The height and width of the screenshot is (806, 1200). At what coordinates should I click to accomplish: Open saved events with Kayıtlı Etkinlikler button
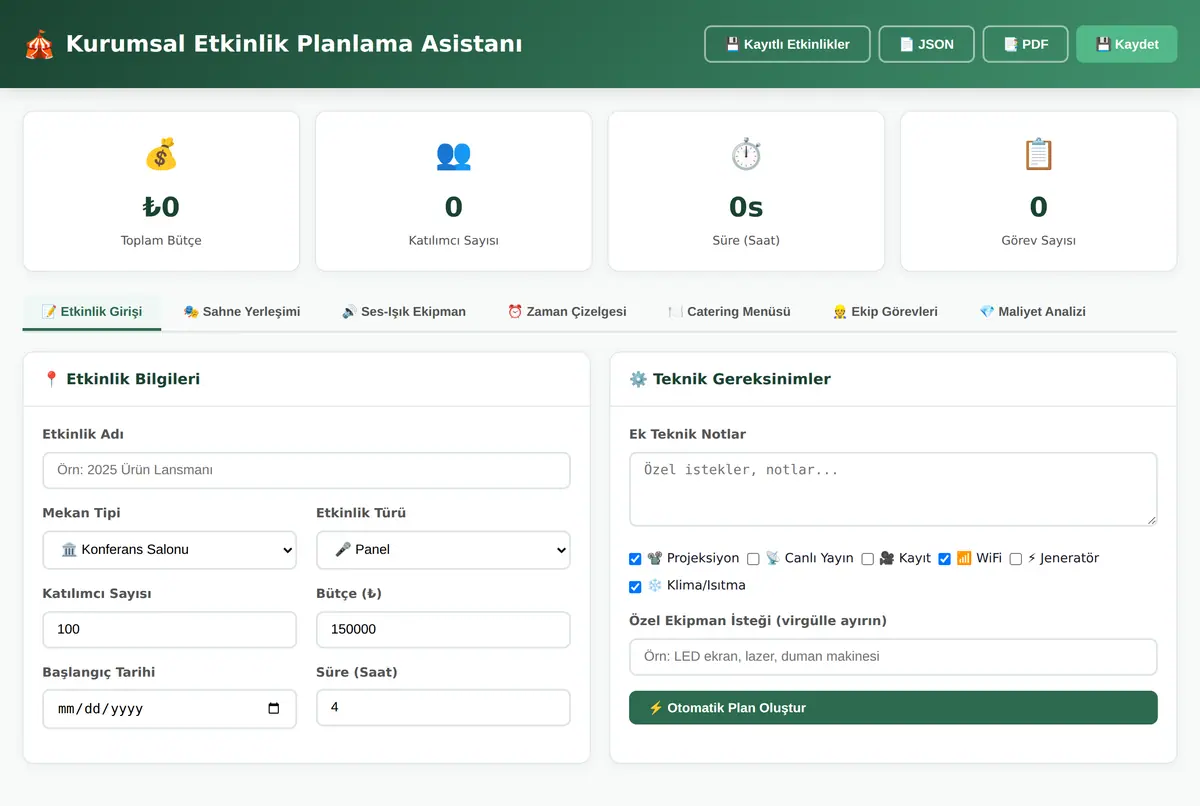[x=787, y=44]
